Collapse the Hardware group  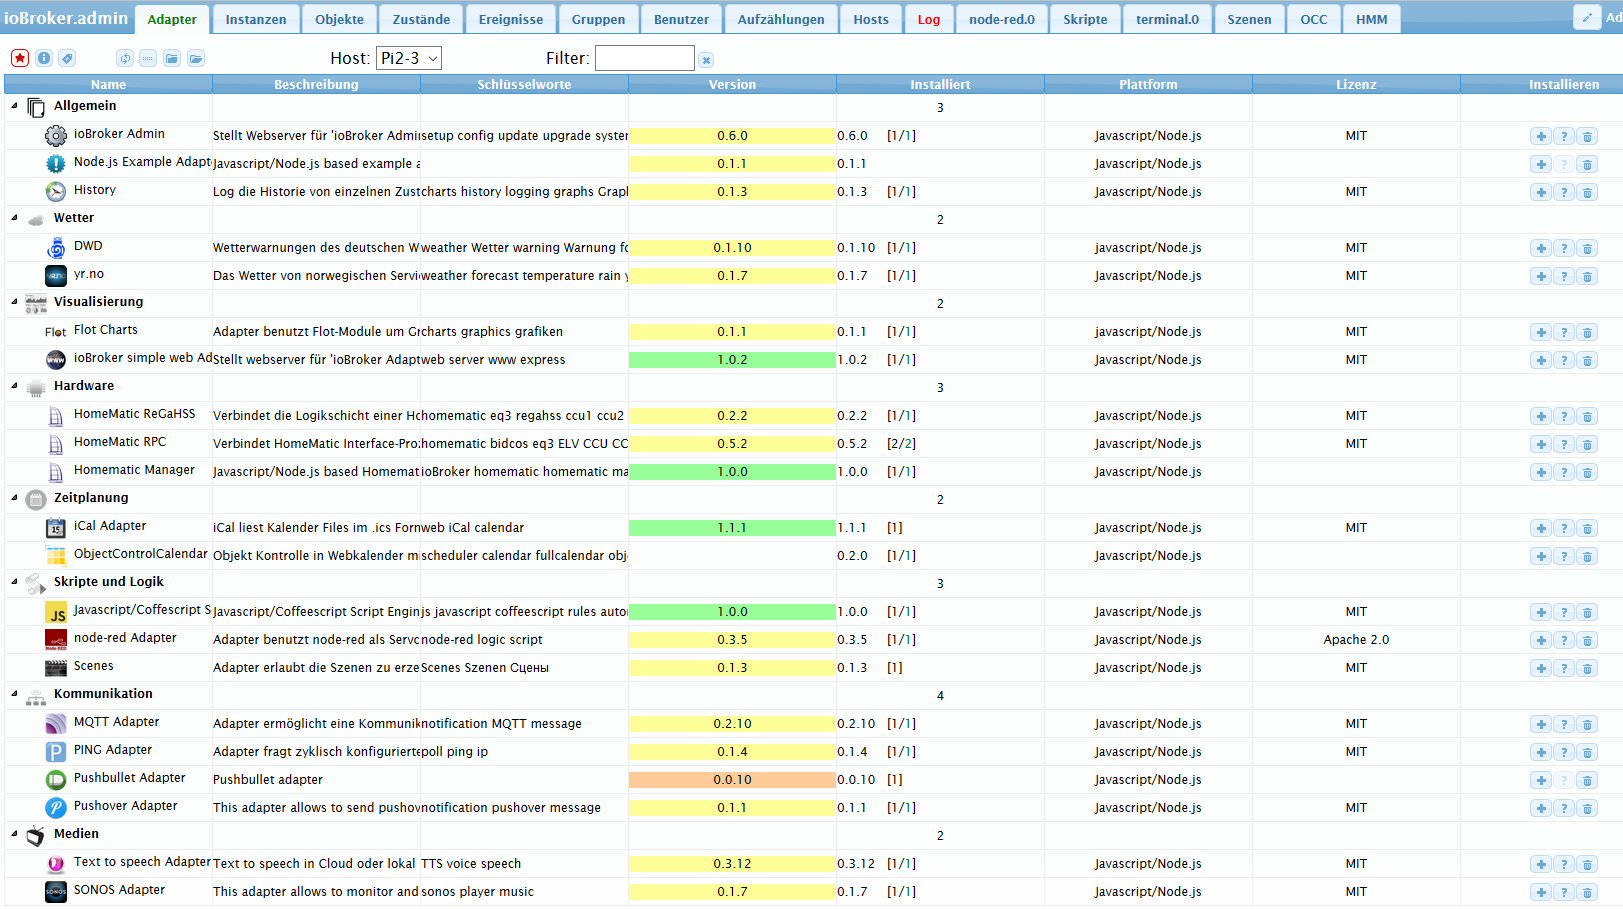[14, 386]
